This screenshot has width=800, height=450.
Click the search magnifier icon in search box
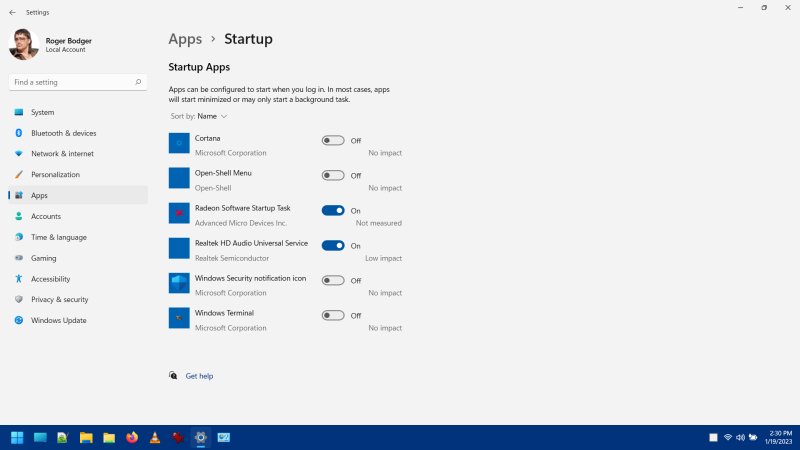138,82
